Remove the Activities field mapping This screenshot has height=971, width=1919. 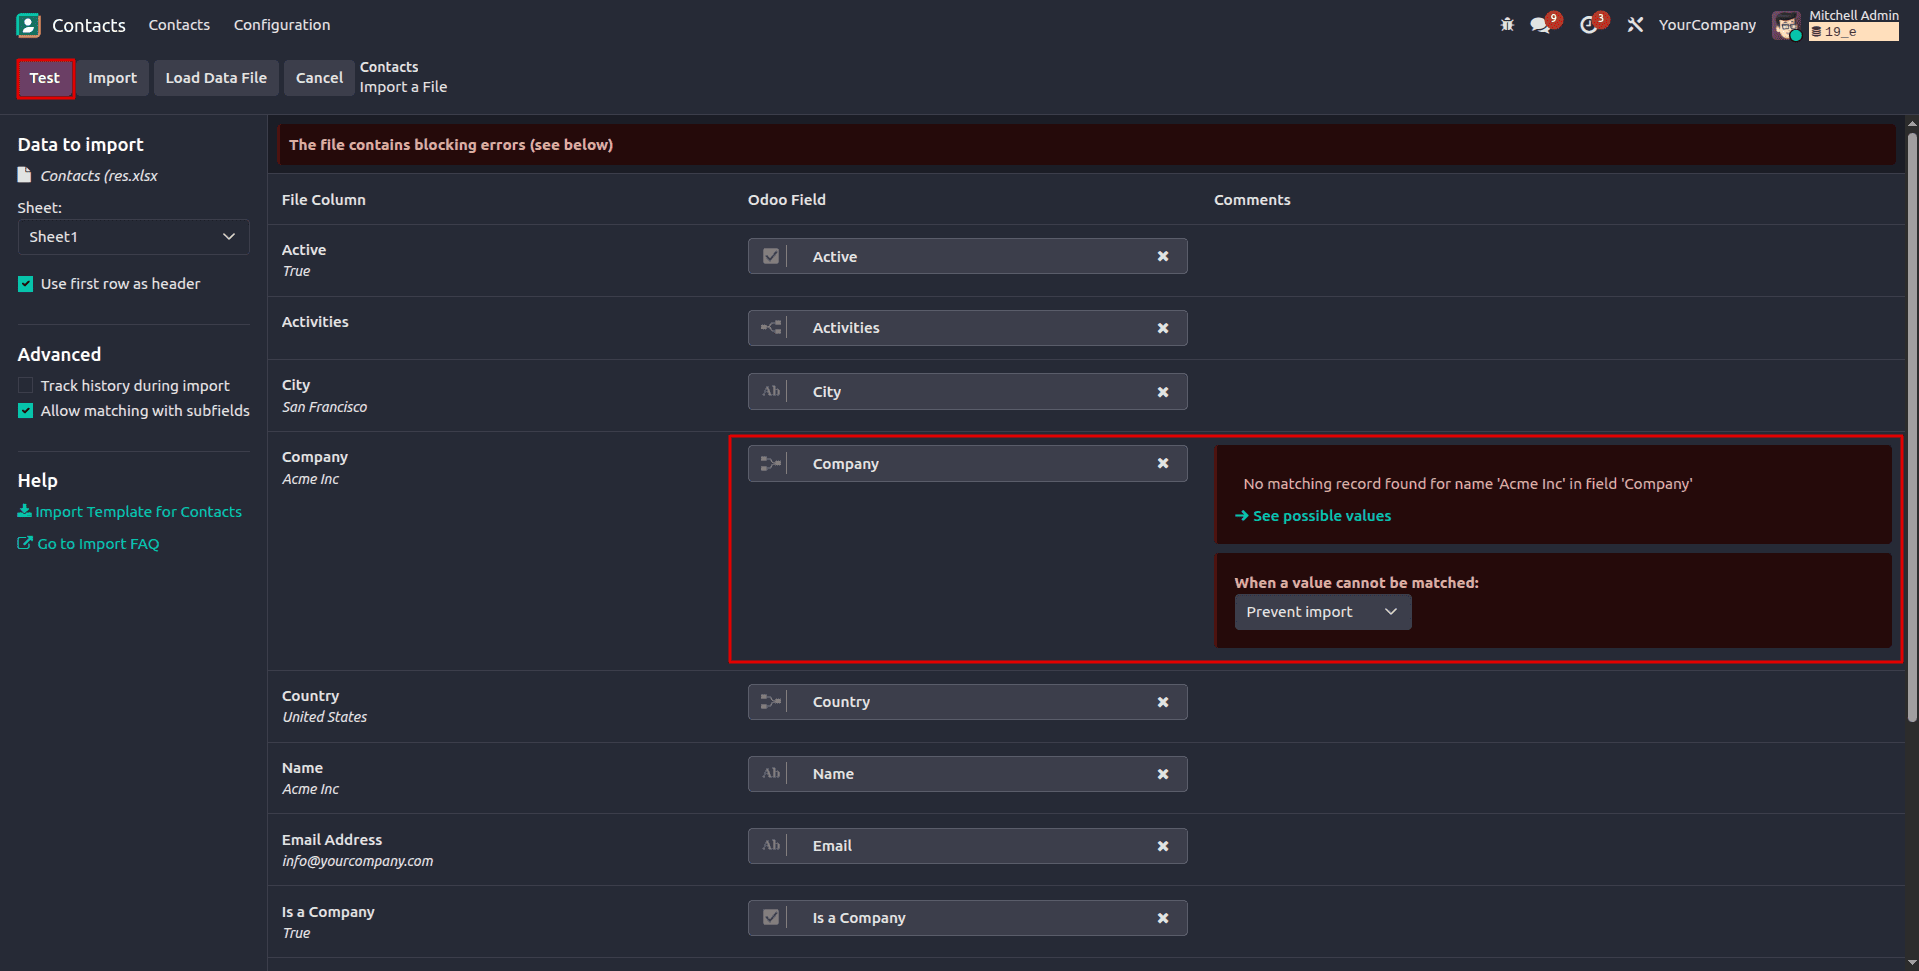[1163, 327]
